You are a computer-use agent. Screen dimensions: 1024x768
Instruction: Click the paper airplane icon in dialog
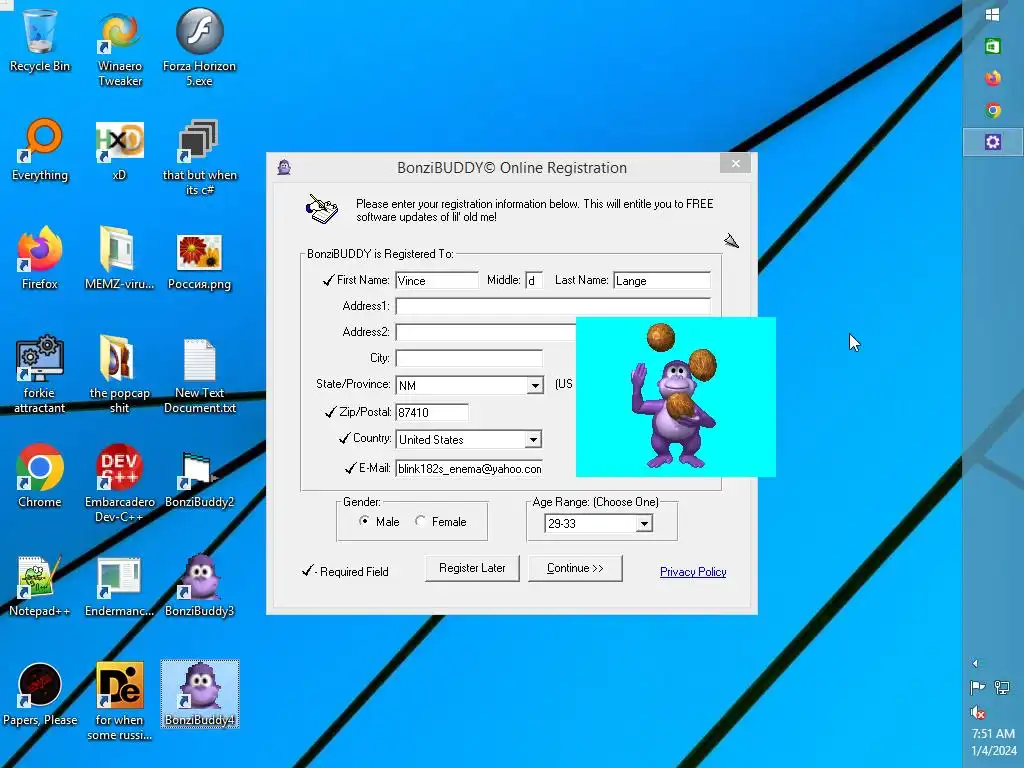coord(731,241)
